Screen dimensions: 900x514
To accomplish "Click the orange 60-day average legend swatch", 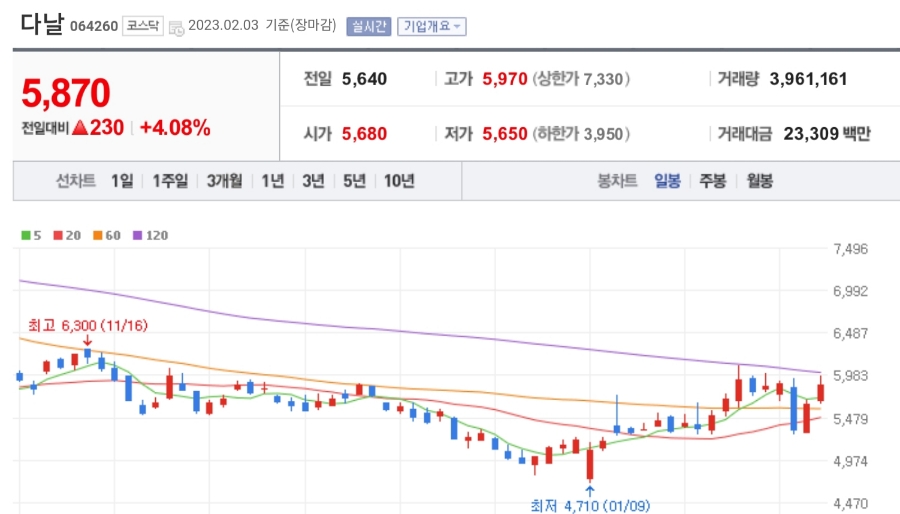I will click(98, 235).
